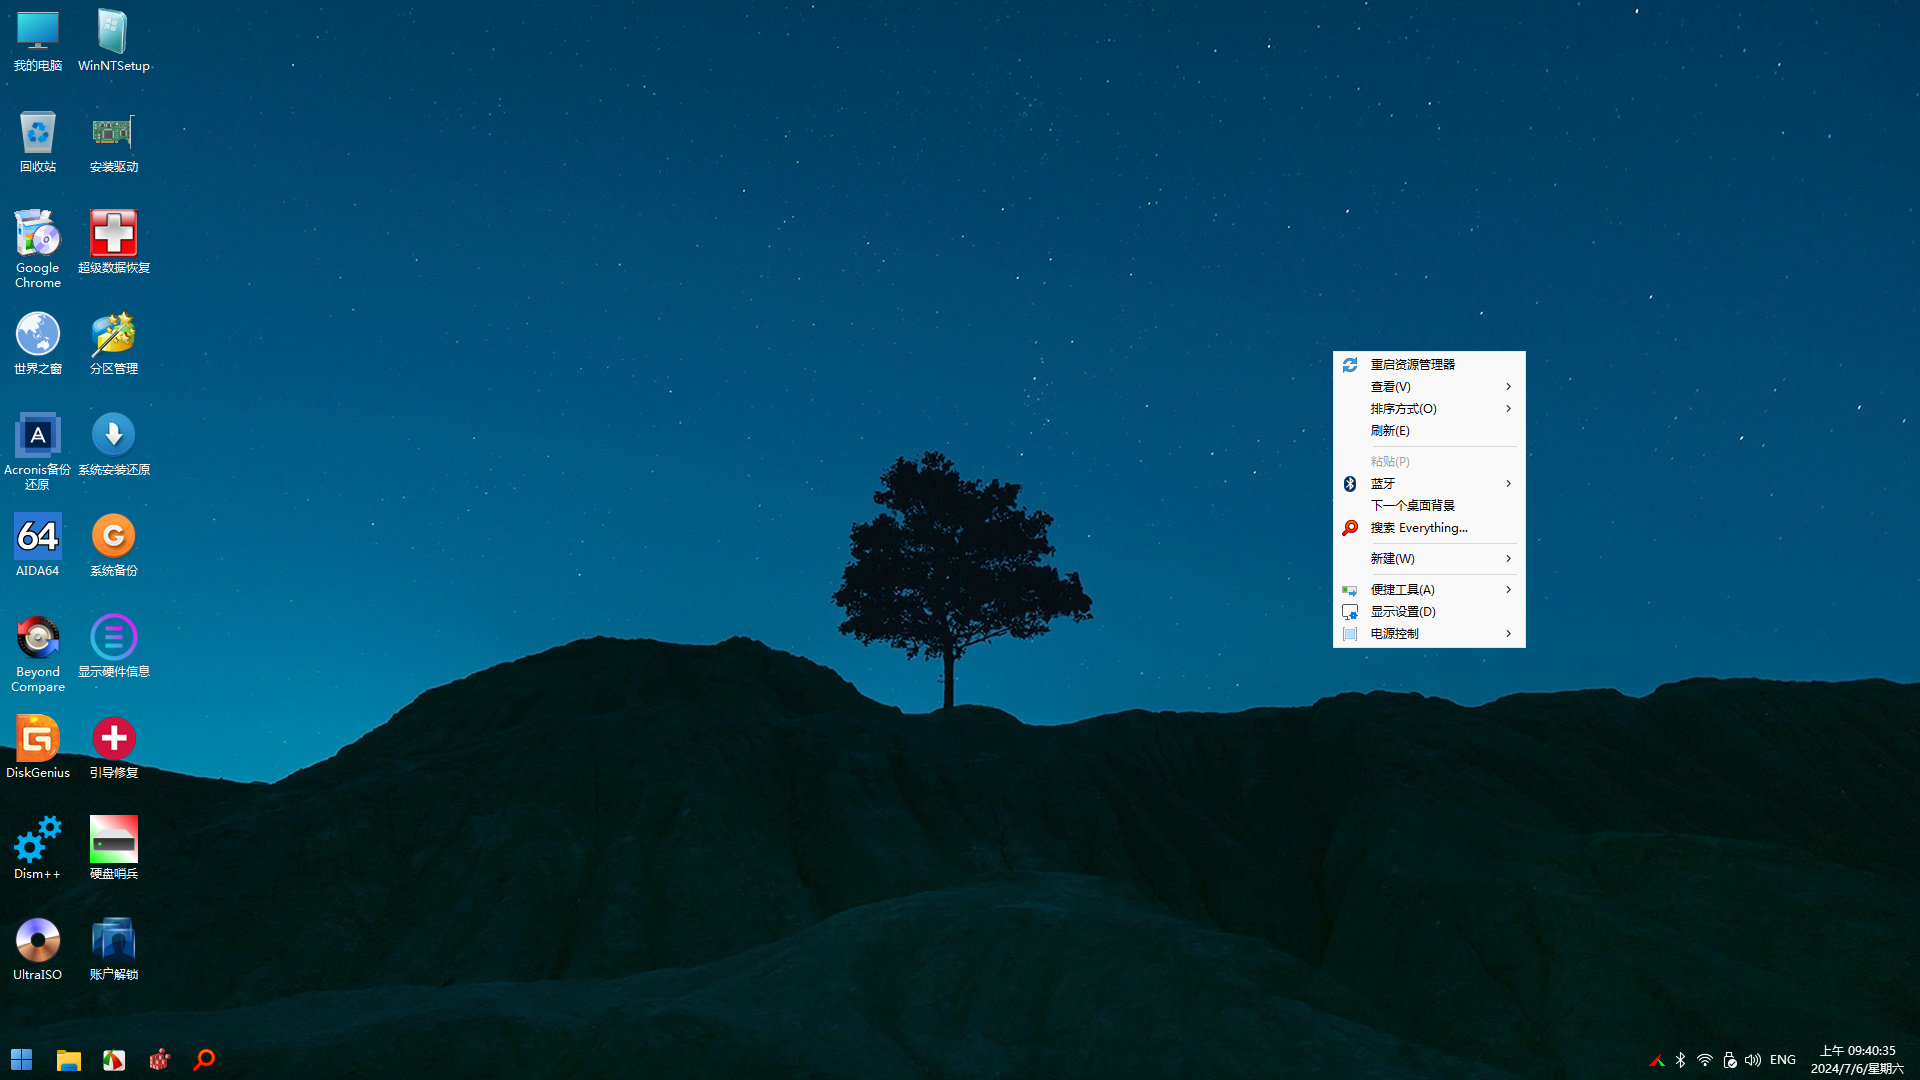Click the Google Chrome desktop icon

37,234
